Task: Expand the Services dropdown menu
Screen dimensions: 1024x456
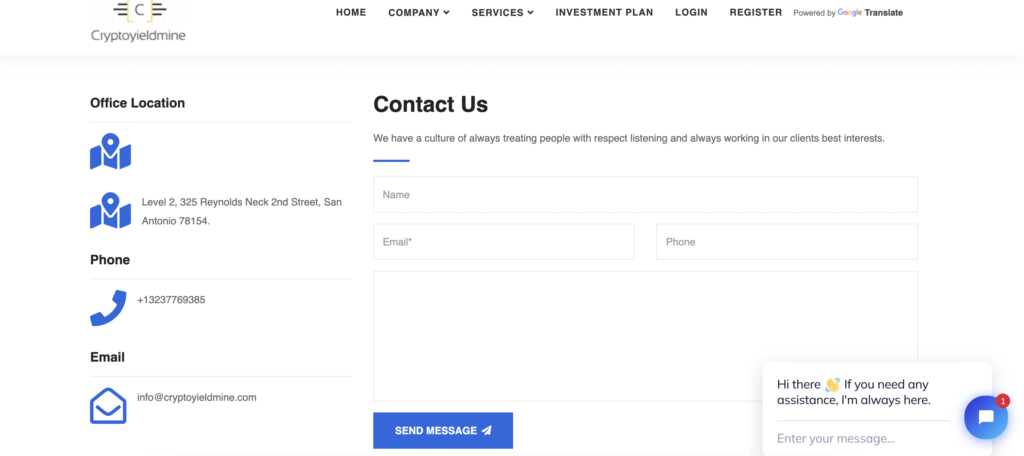Action: pos(503,12)
